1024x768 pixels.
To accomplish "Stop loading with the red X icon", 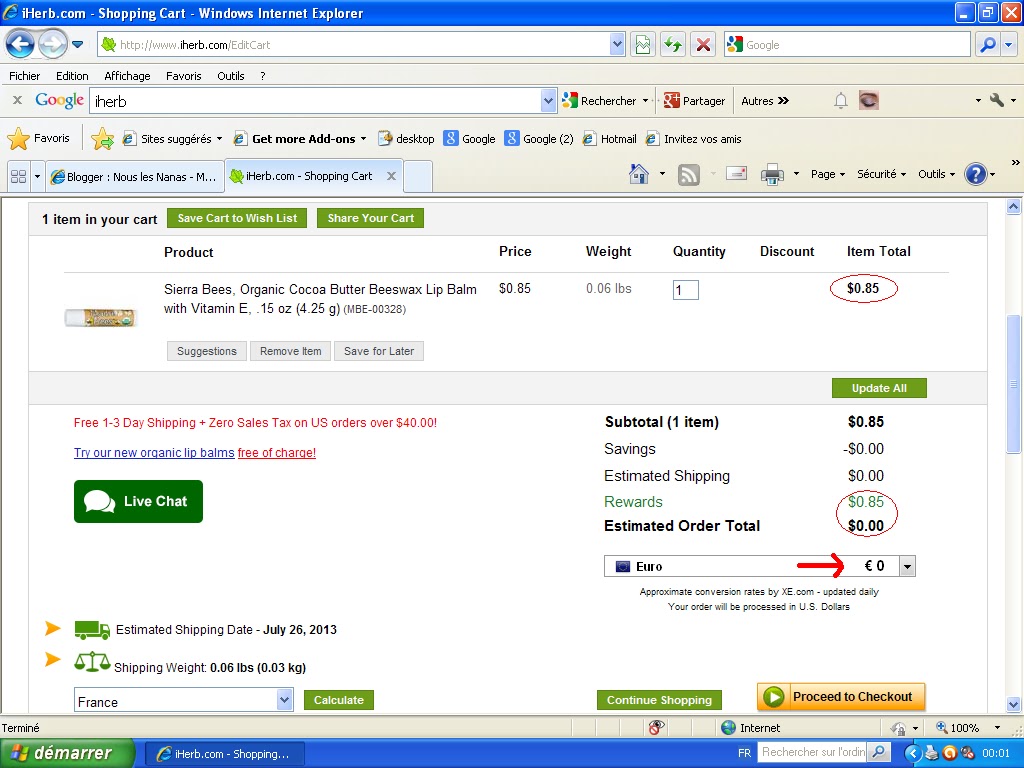I will point(703,44).
